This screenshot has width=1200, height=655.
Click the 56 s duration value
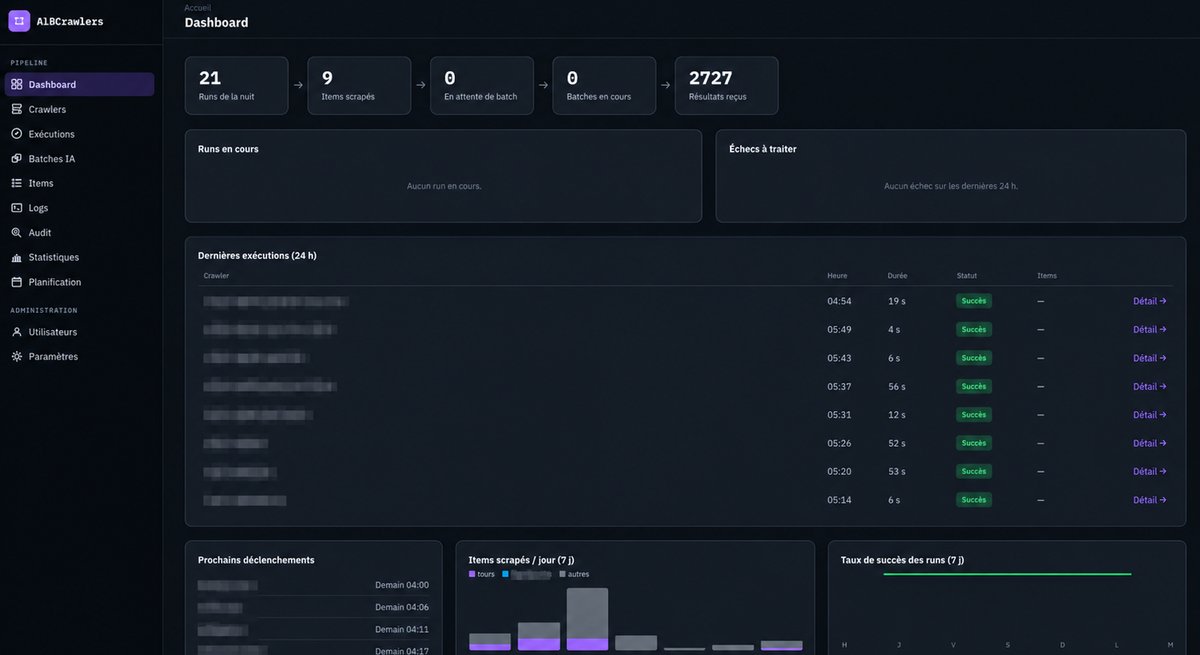pos(896,386)
